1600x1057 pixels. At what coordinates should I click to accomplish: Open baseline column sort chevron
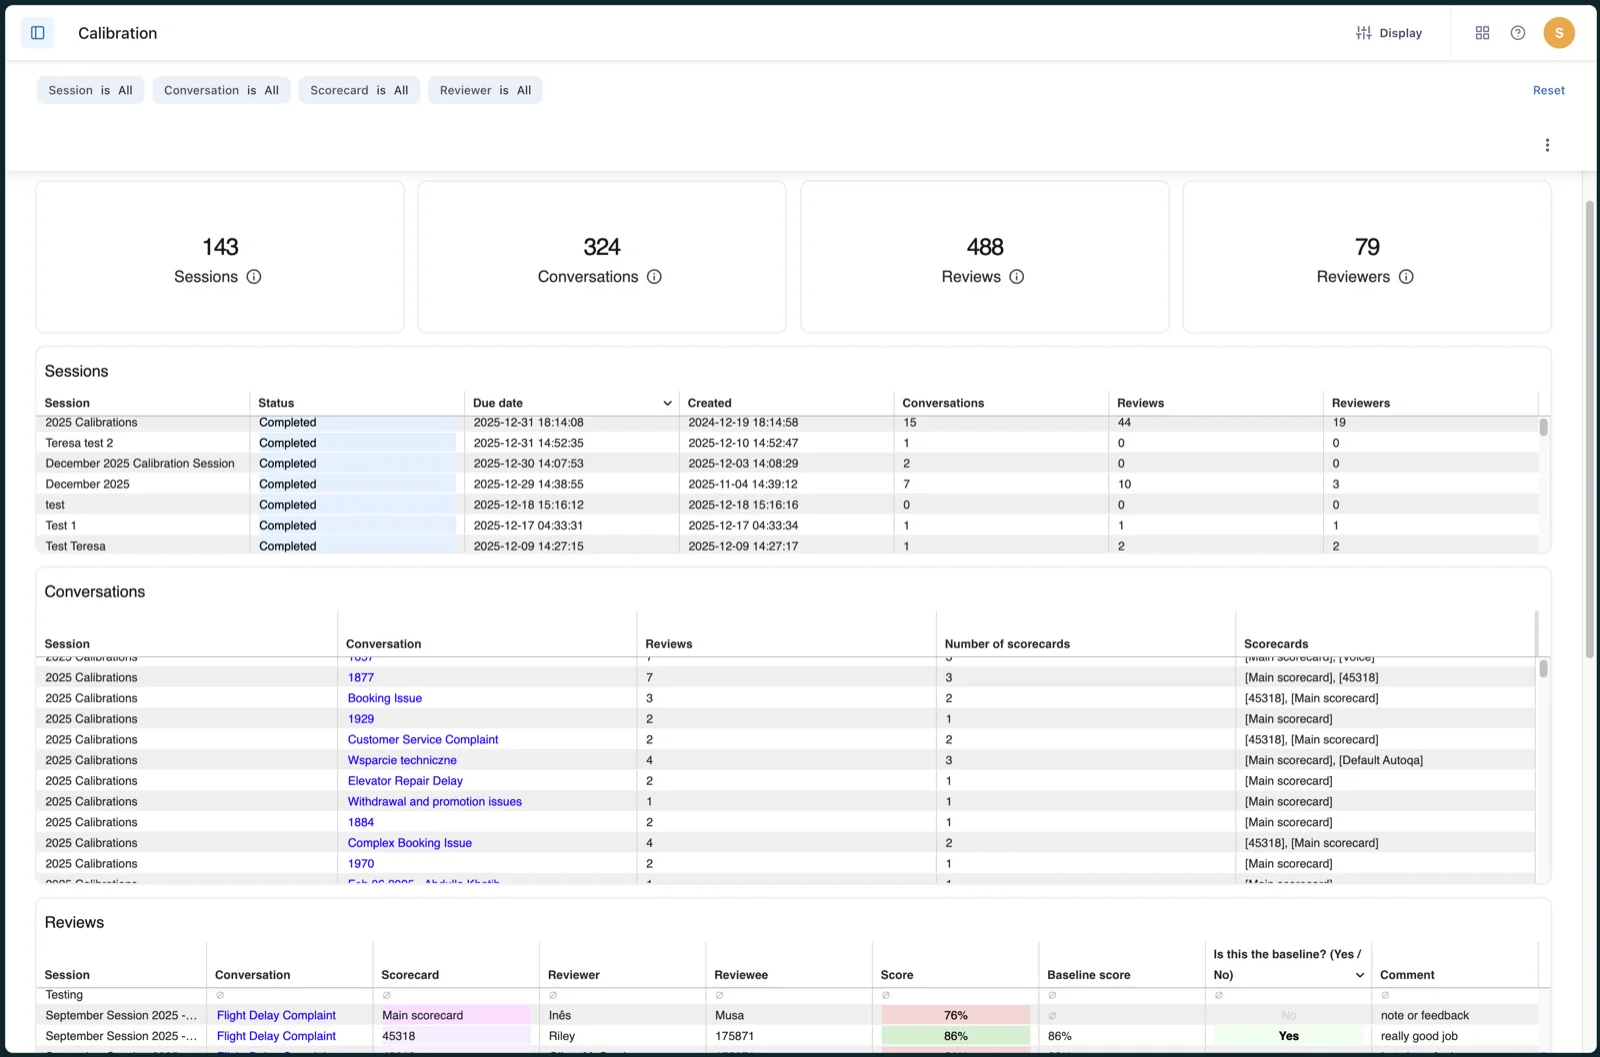(x=1359, y=975)
